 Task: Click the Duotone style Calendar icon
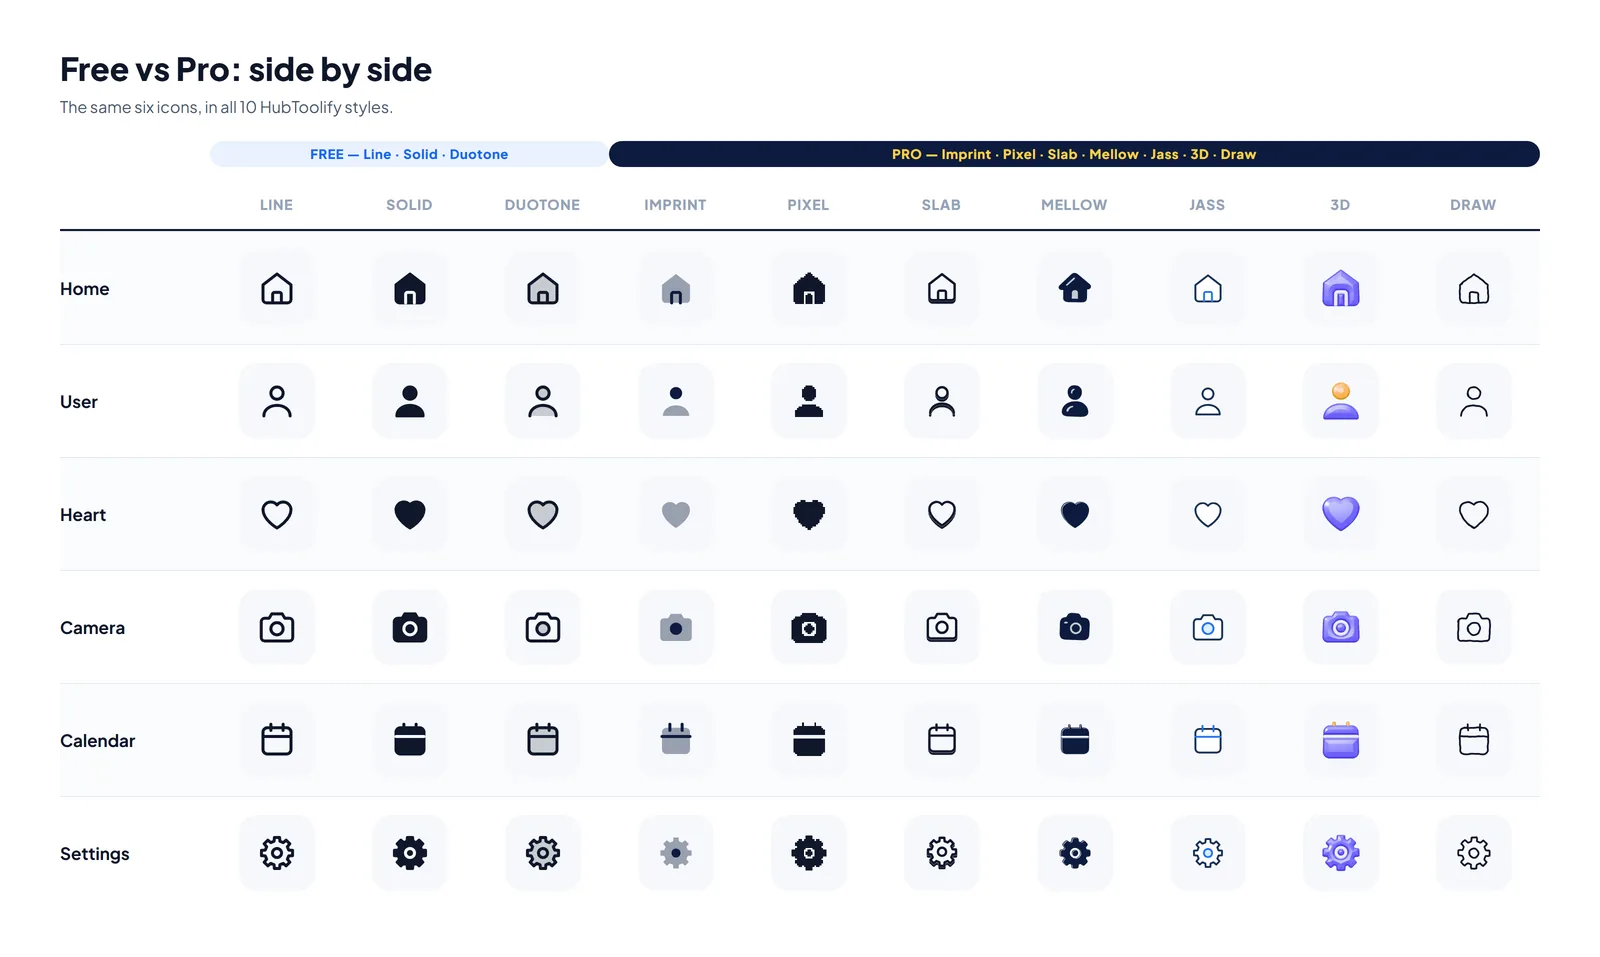(543, 740)
